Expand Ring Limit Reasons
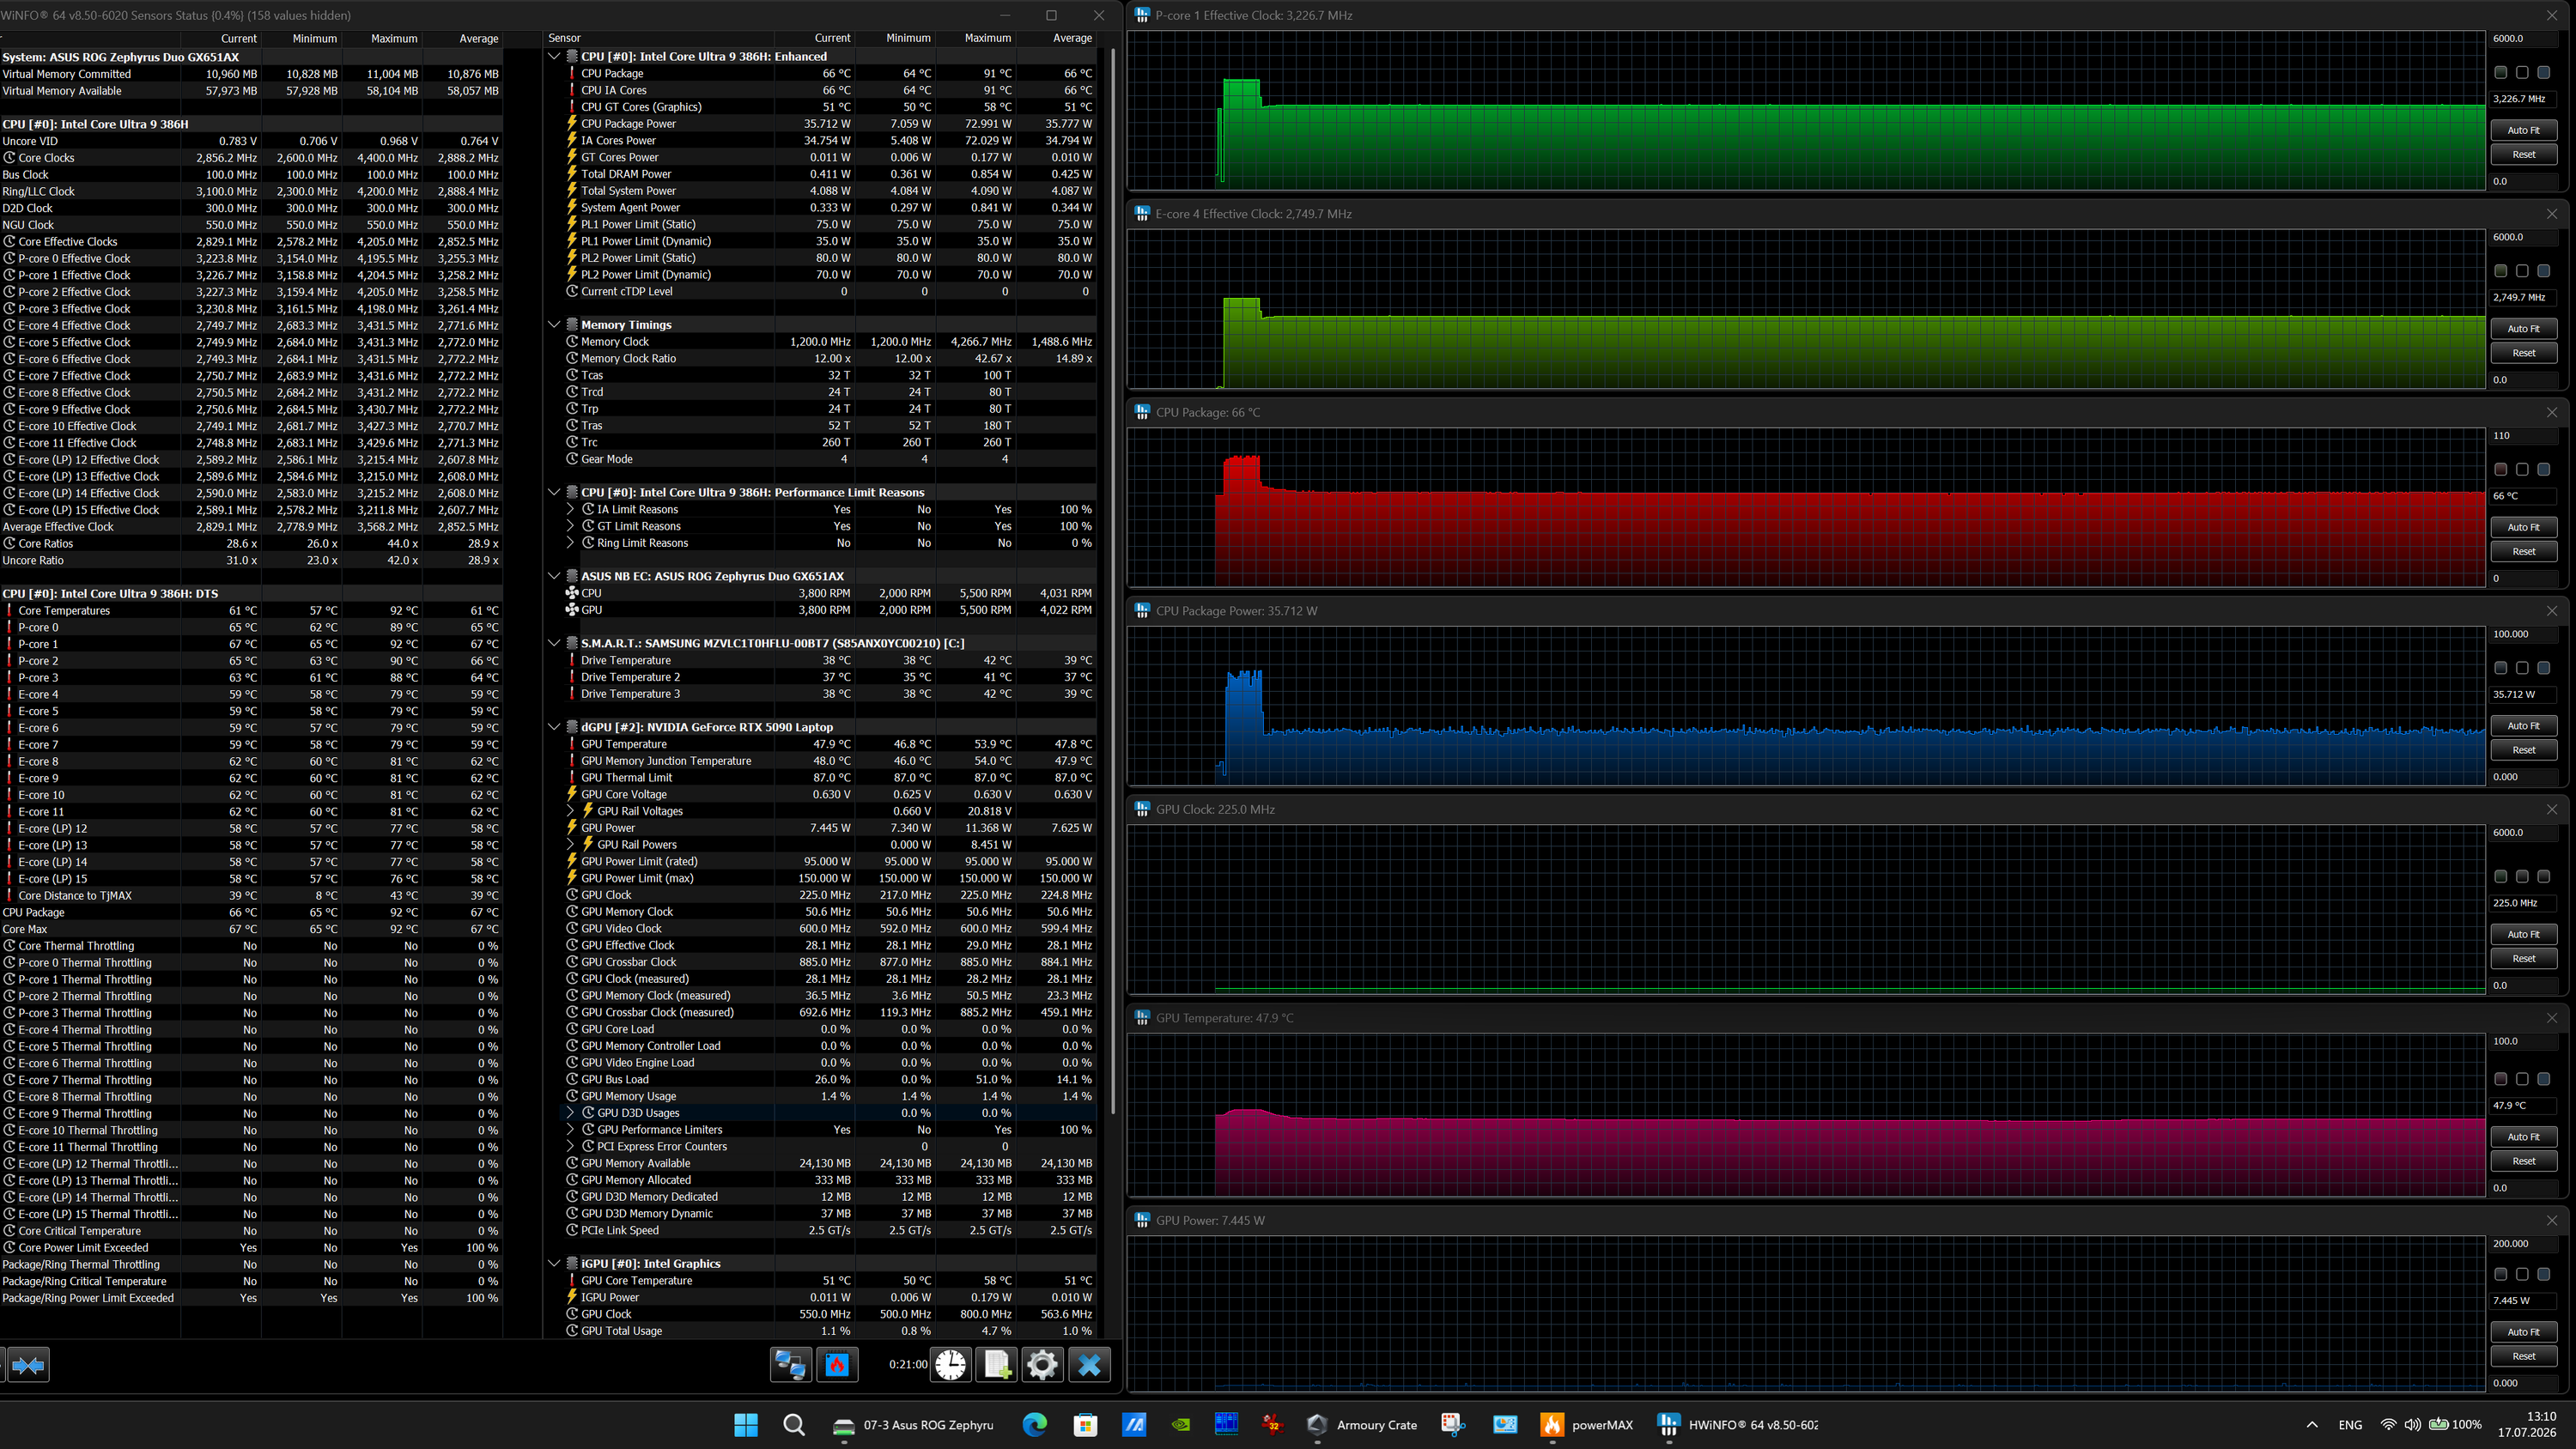This screenshot has width=2576, height=1449. pyautogui.click(x=571, y=543)
